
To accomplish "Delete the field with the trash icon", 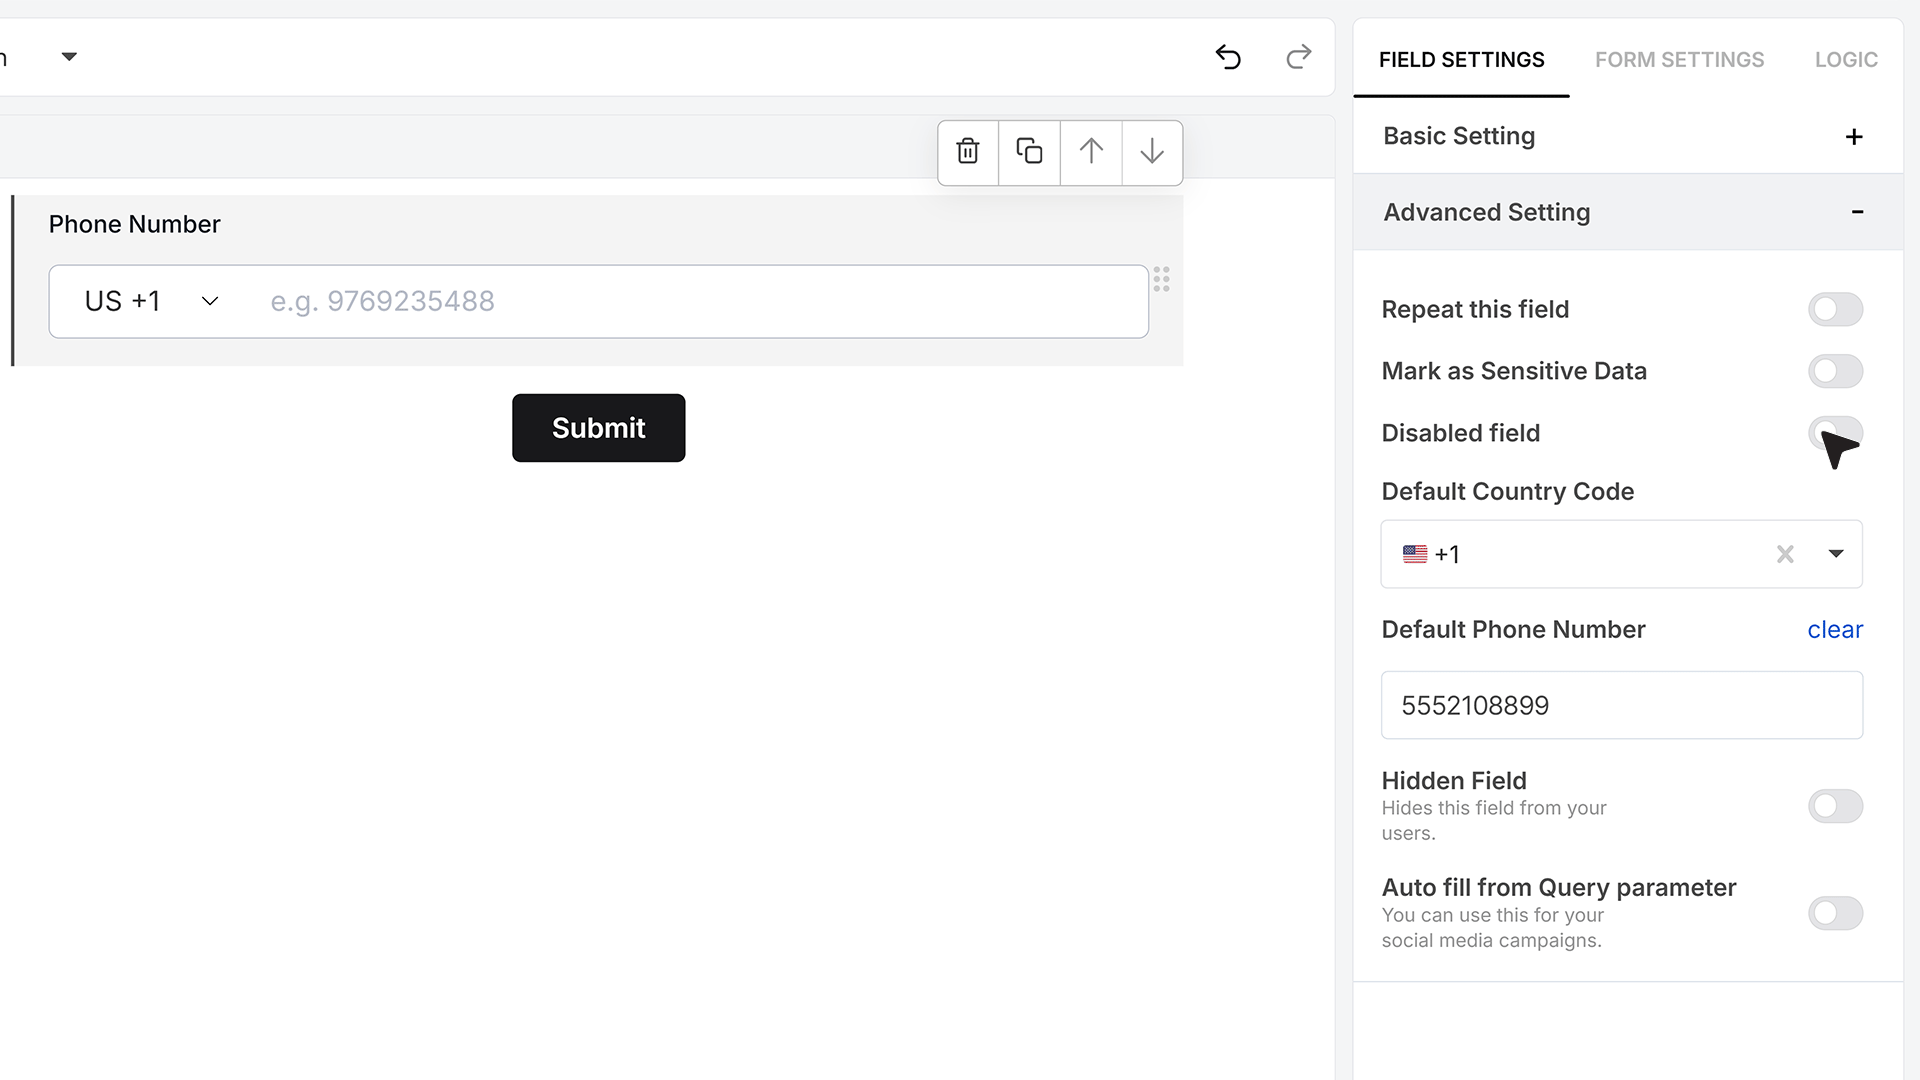I will point(968,152).
